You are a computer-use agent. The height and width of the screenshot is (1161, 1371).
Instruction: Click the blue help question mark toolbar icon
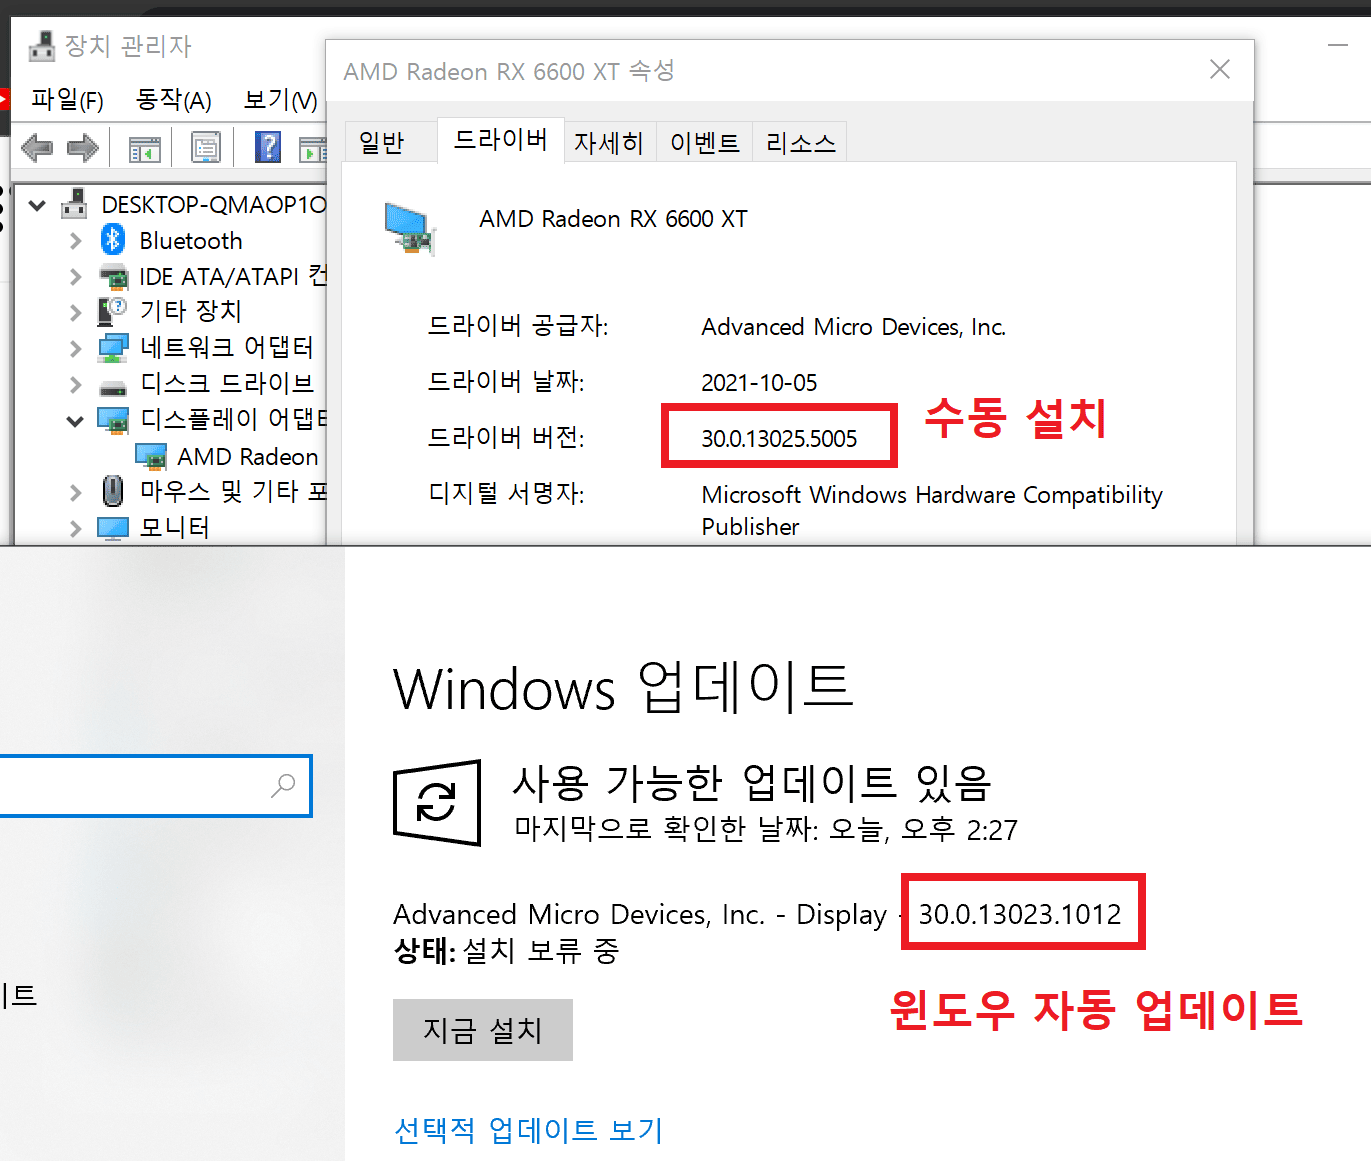click(x=268, y=148)
